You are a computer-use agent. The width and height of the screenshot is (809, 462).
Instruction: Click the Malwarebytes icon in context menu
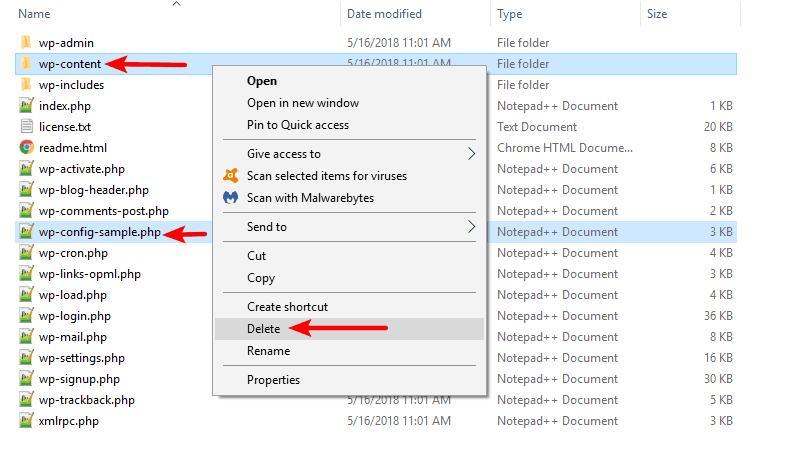click(x=231, y=198)
